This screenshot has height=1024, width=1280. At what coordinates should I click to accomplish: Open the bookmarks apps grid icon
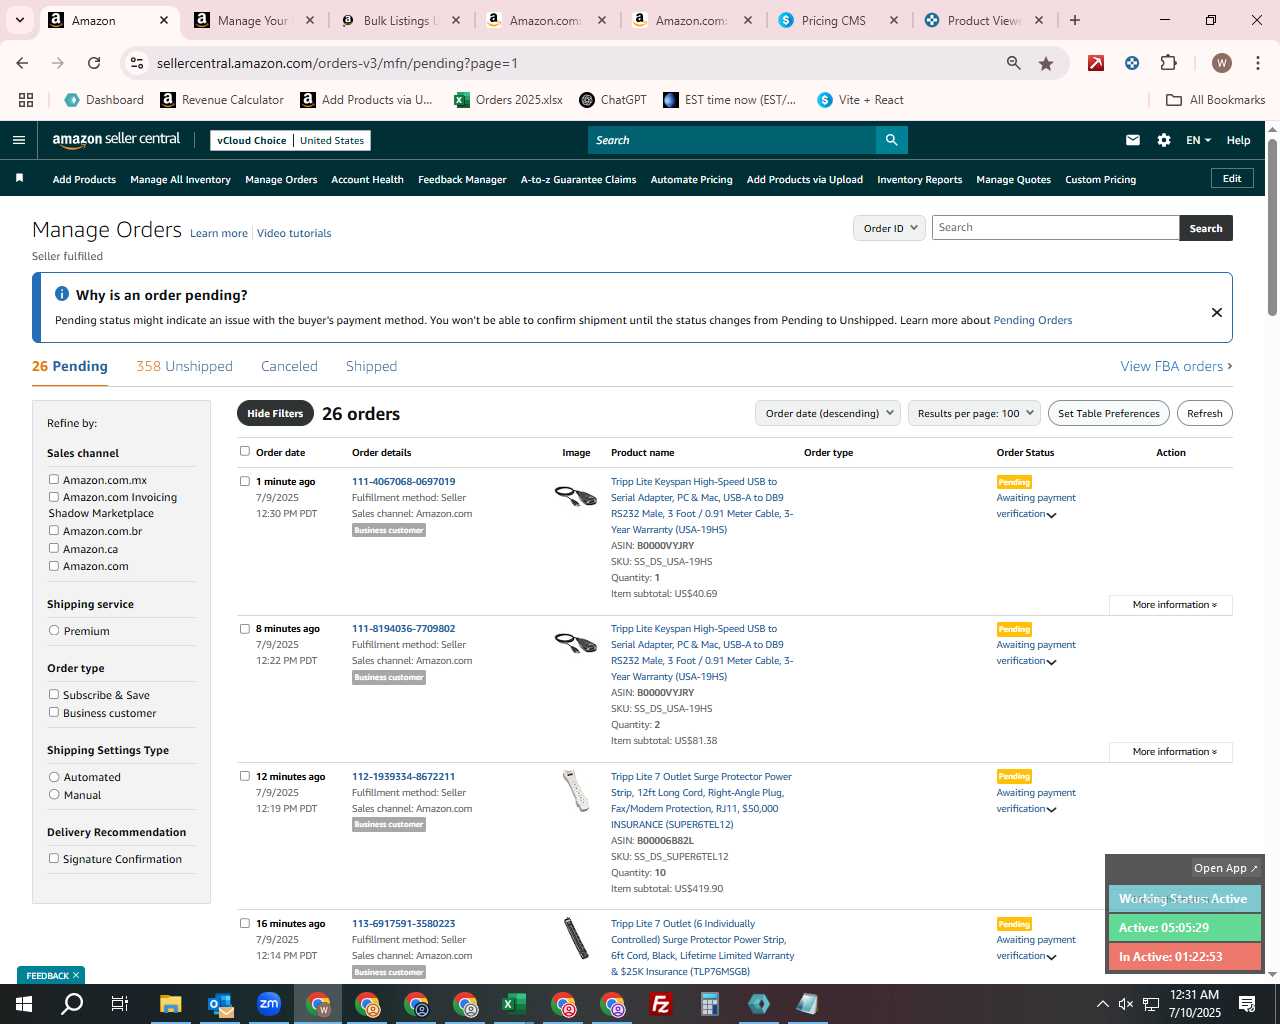click(26, 100)
